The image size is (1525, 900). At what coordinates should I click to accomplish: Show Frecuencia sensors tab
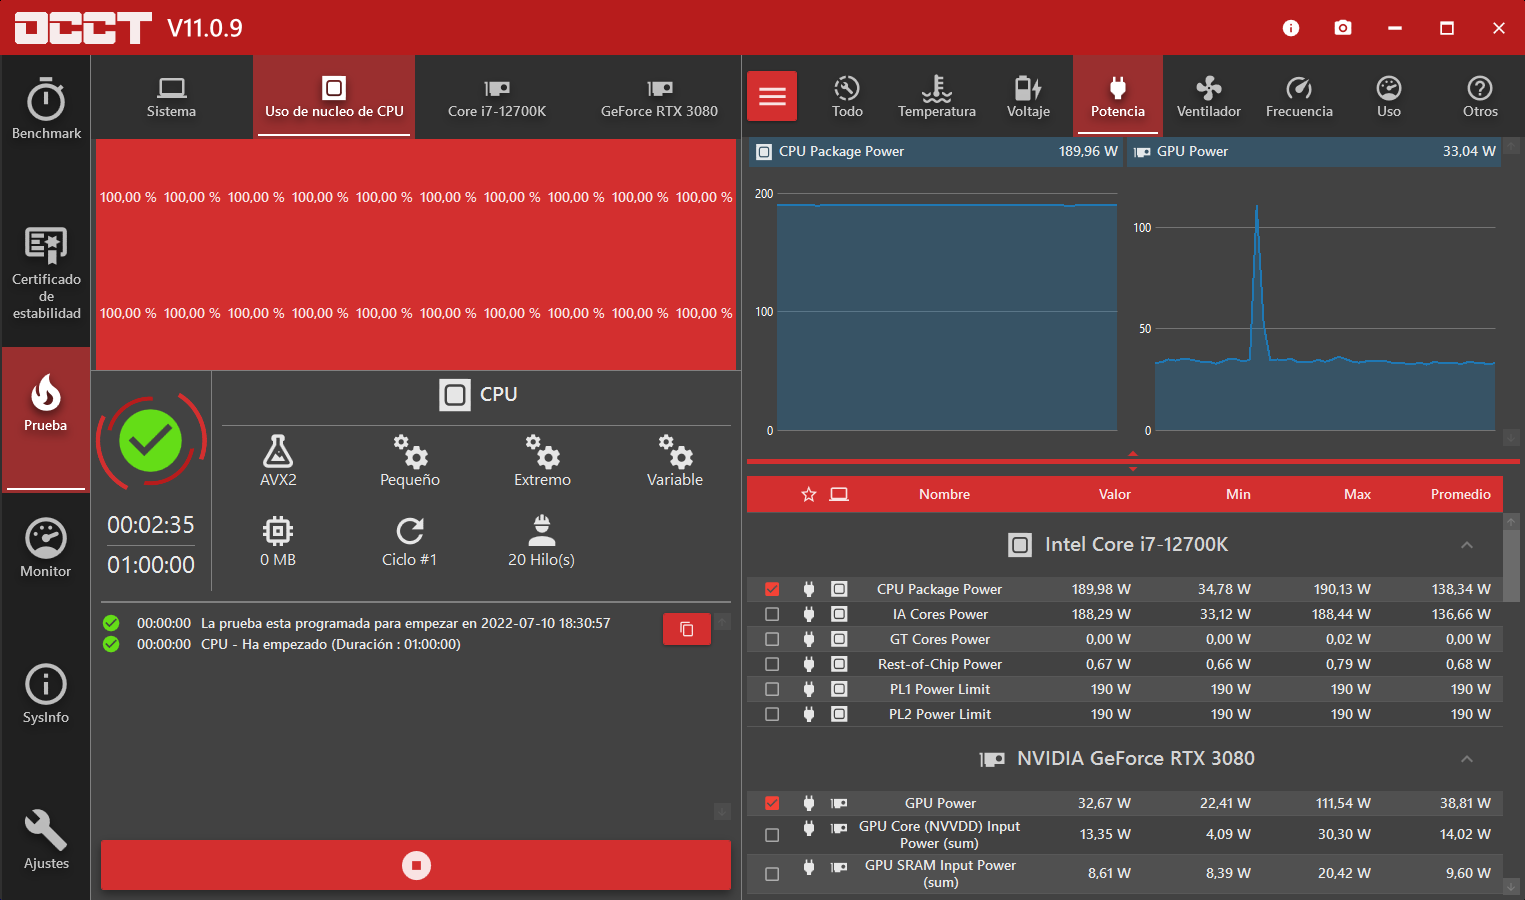1299,96
